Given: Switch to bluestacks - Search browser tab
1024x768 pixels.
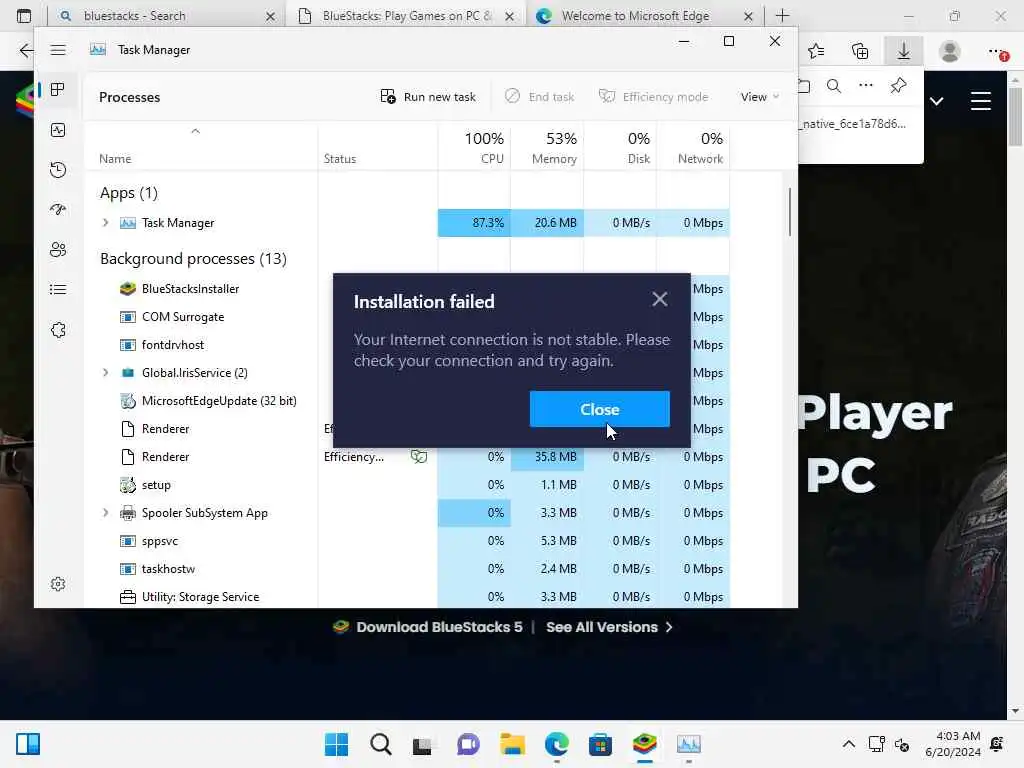Looking at the screenshot, I should (x=166, y=16).
